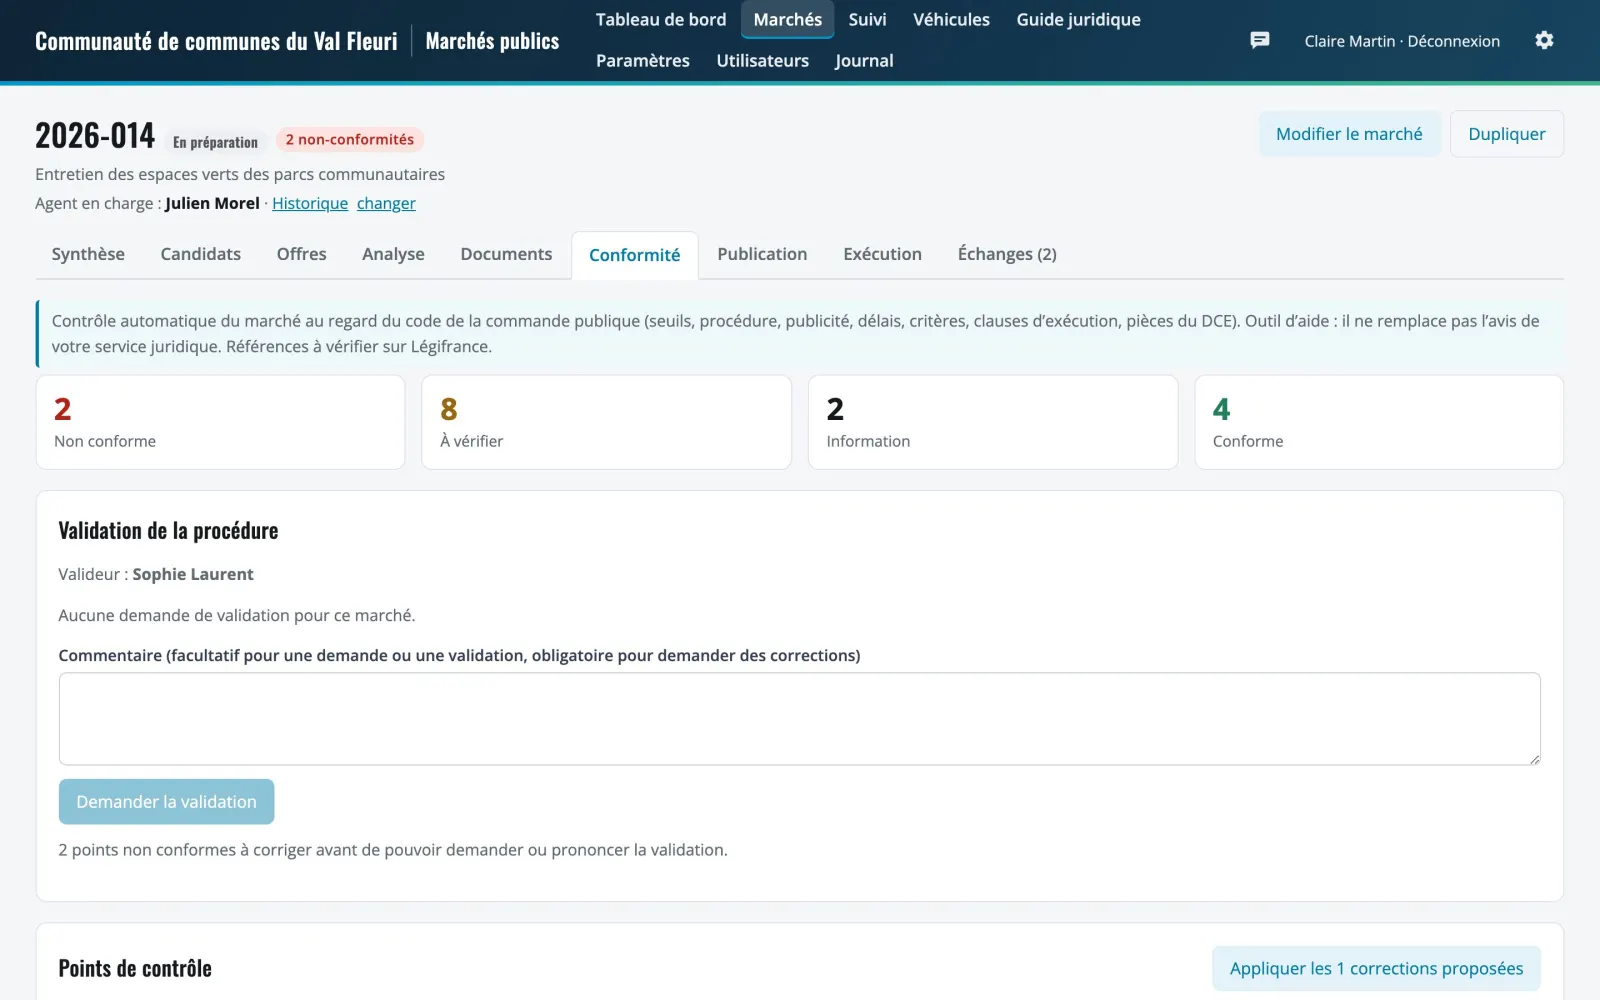Viewport: 1600px width, 1000px height.
Task: Click the Dupliquer button
Action: click(1506, 134)
